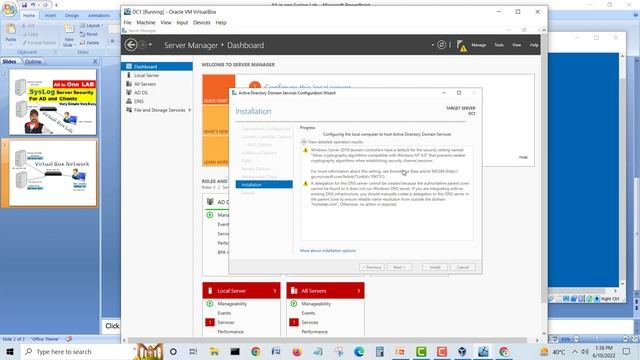This screenshot has height=360, width=640.
Task: Expand View detailed operation results
Action: click(x=304, y=142)
